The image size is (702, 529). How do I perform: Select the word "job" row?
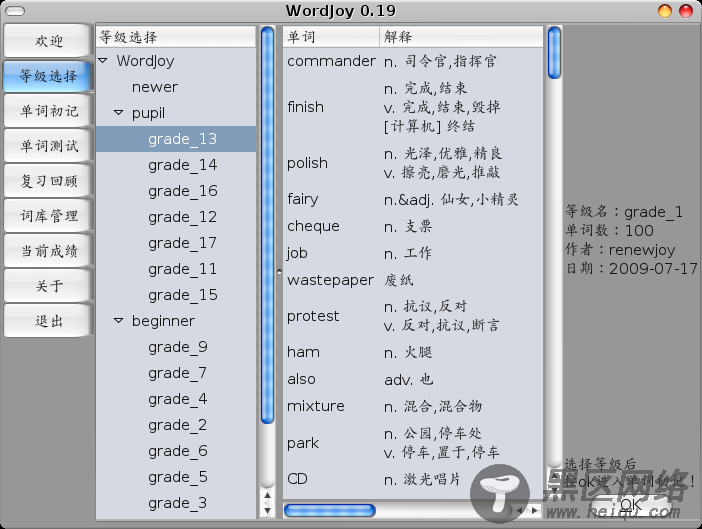[413, 253]
